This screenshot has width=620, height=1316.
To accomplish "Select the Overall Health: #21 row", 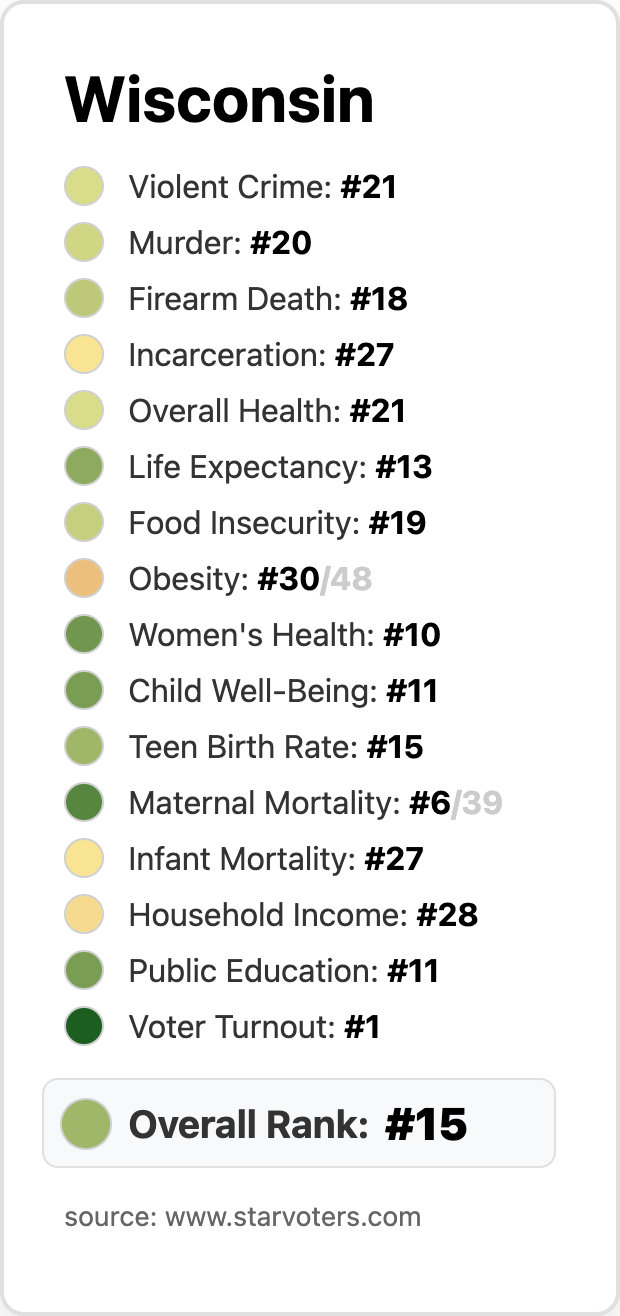I will click(267, 411).
